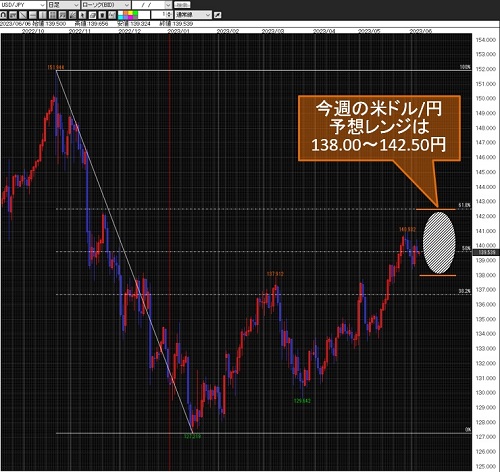The height and width of the screenshot is (472, 500).
Task: Open the USD/JPY currency pair dropdown
Action: click(x=23, y=5)
